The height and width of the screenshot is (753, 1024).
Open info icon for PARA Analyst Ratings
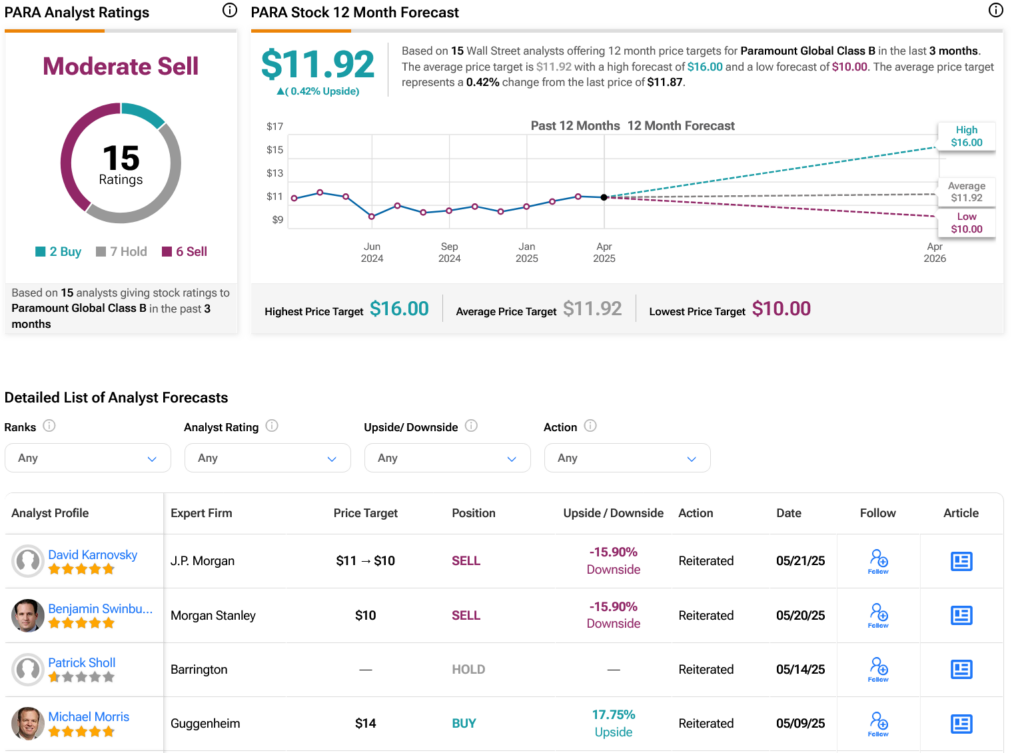[229, 10]
